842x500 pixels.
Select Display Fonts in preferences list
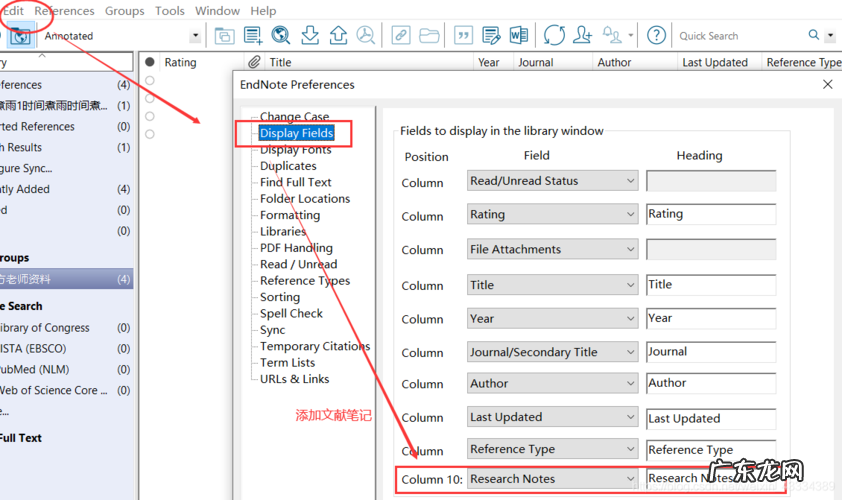click(295, 150)
